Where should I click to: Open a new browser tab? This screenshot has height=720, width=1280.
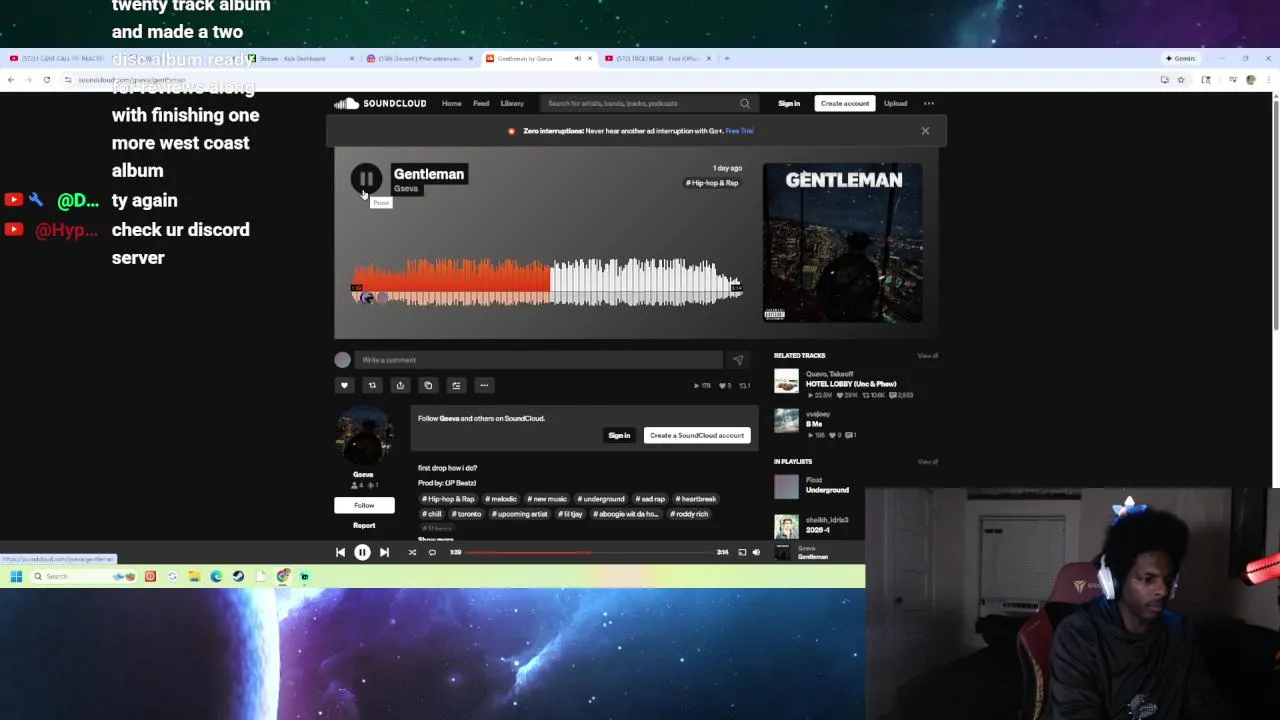[727, 58]
